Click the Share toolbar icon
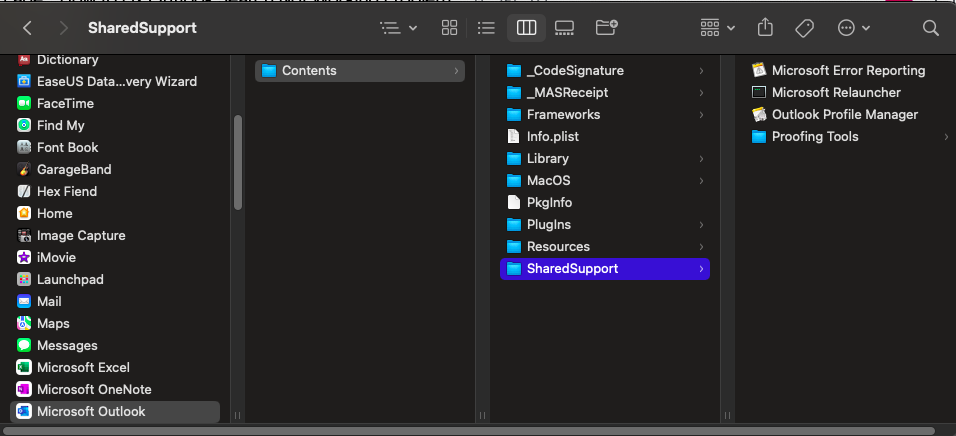This screenshot has width=956, height=436. pyautogui.click(x=765, y=28)
